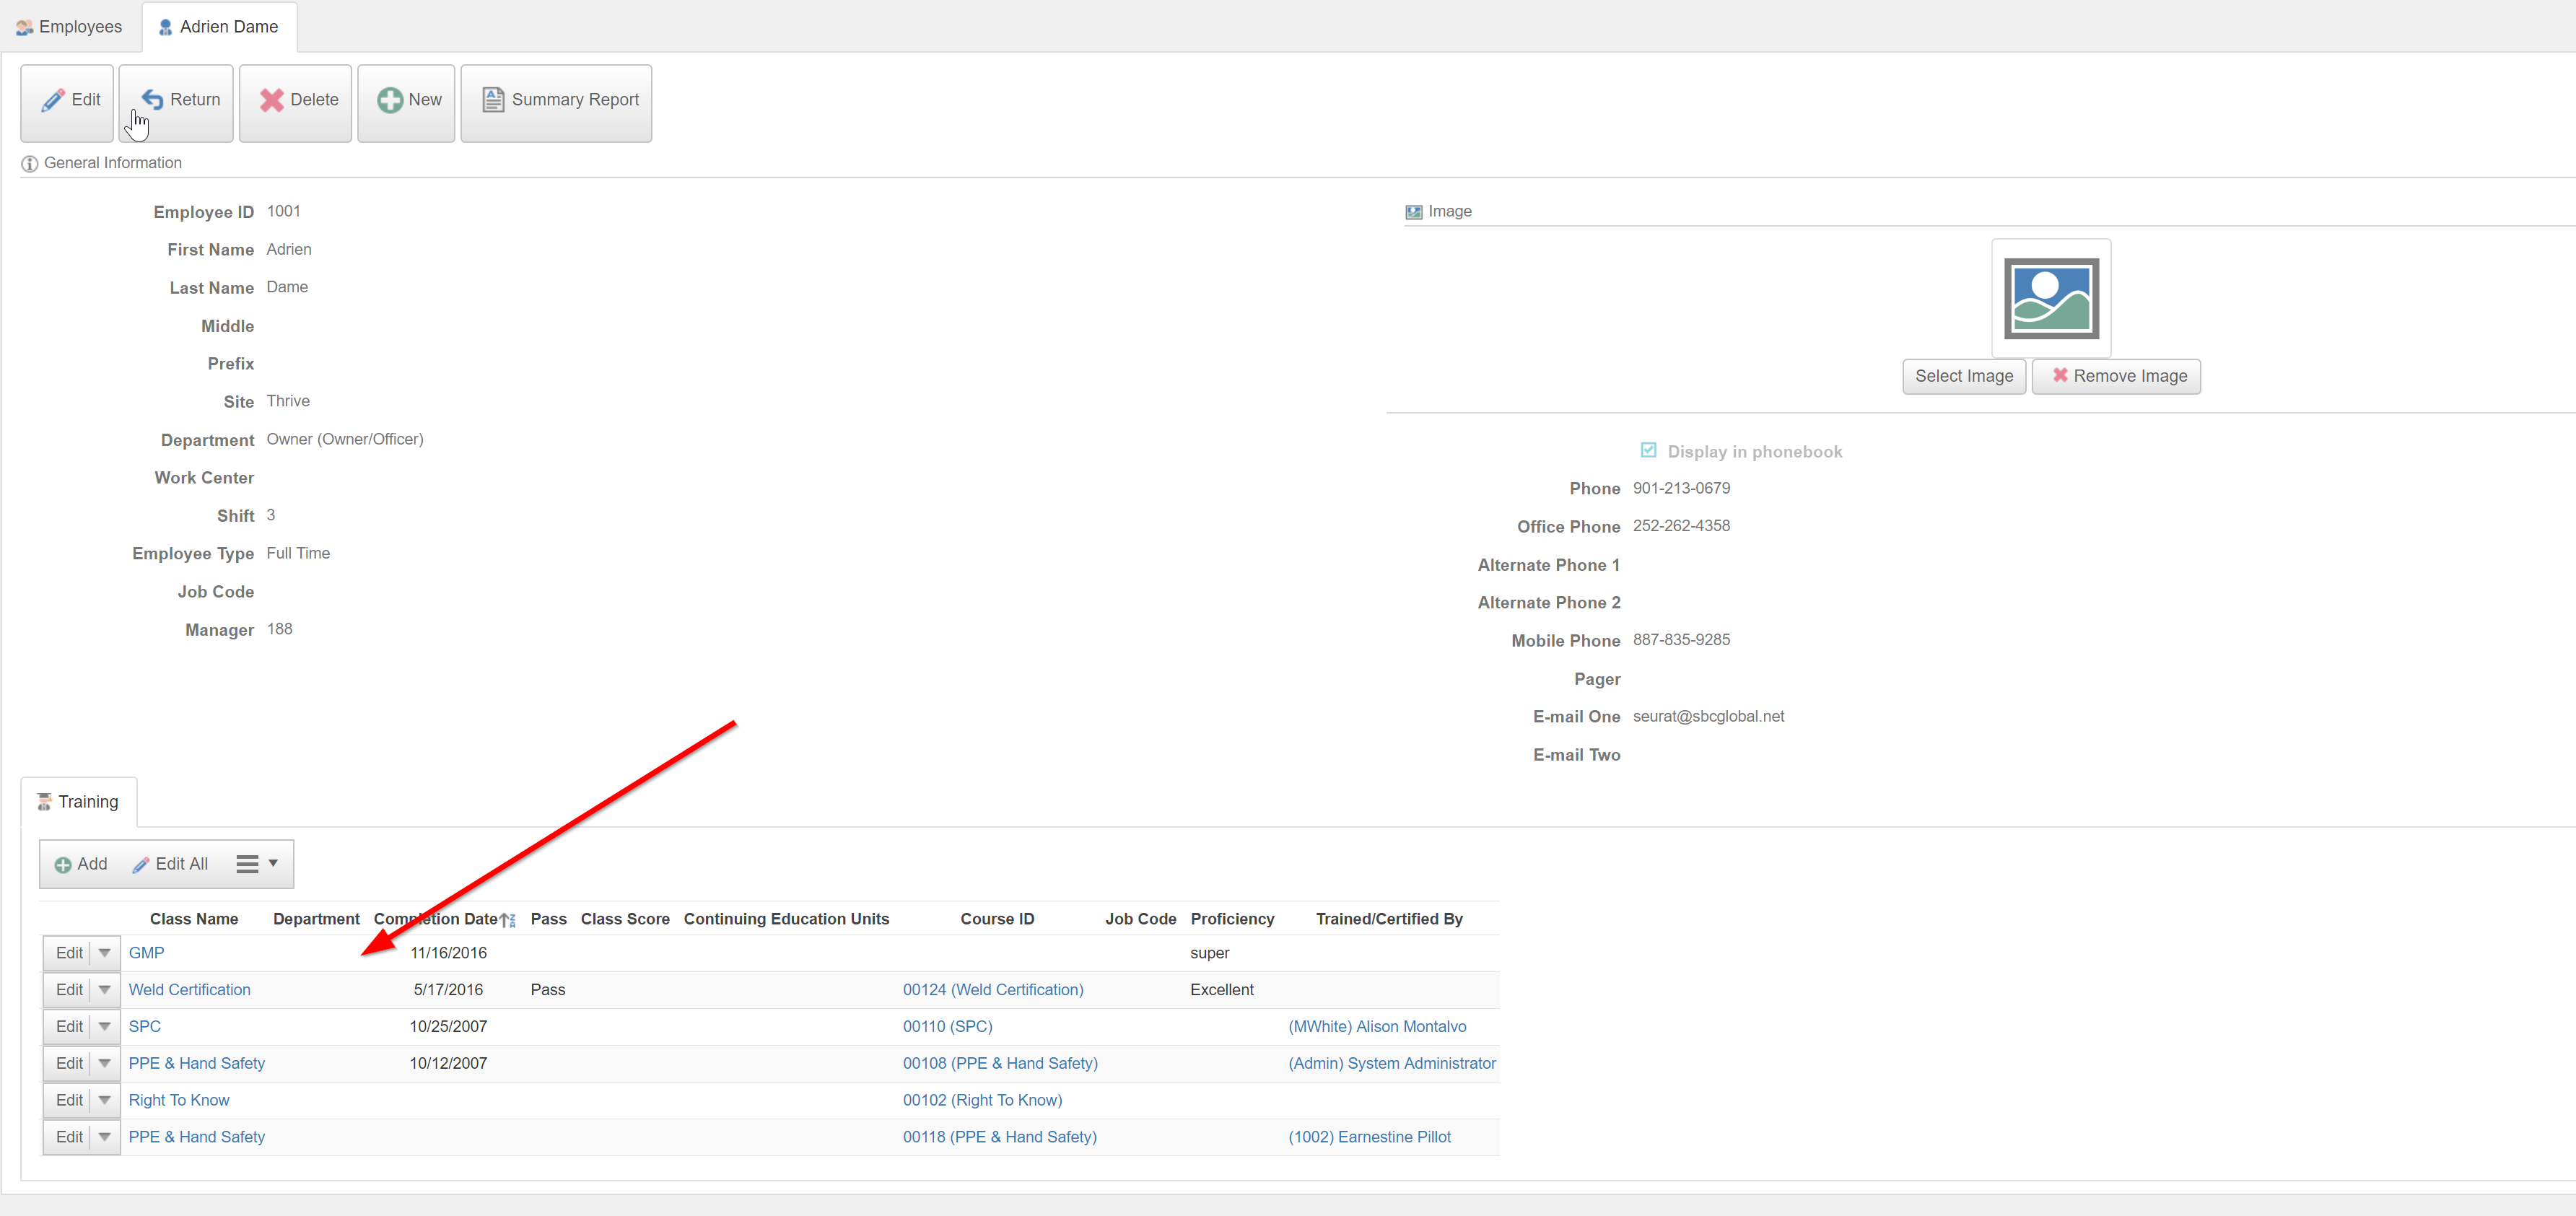Image resolution: width=2576 pixels, height=1216 pixels.
Task: Click the General Information info icon
Action: [30, 164]
